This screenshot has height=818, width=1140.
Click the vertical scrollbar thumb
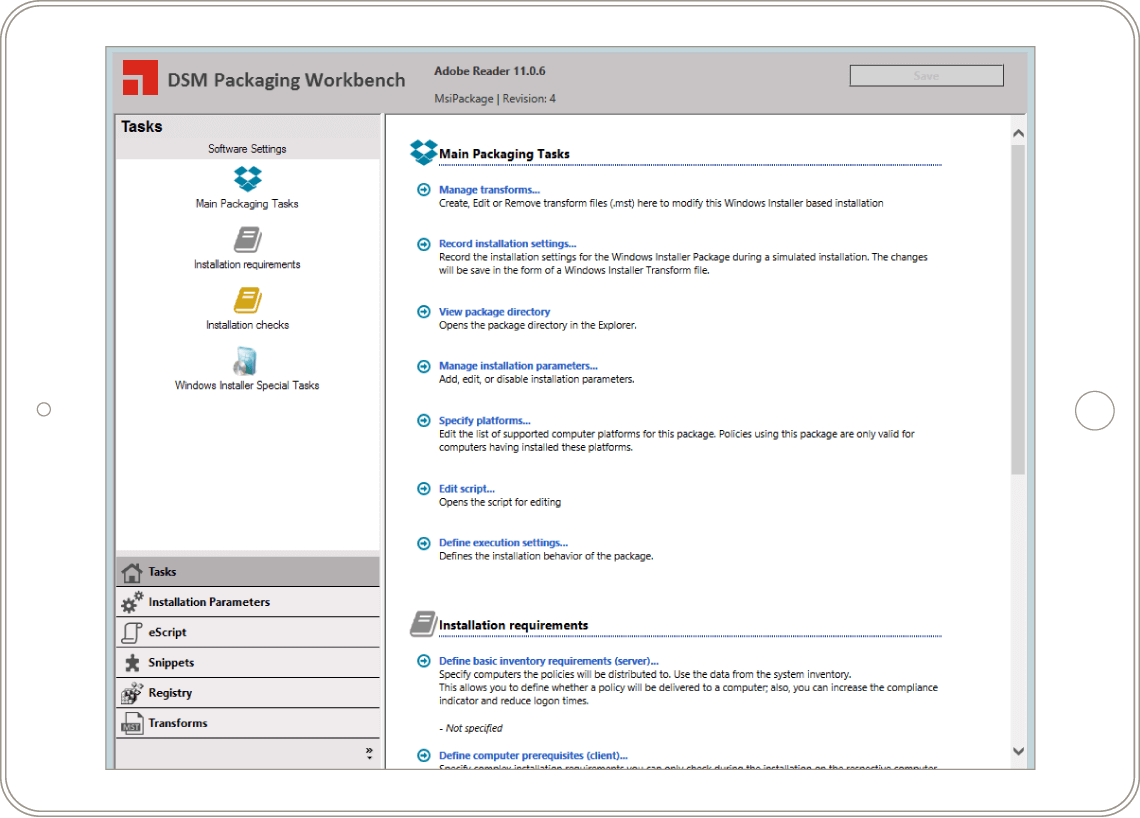pyautogui.click(x=1018, y=310)
